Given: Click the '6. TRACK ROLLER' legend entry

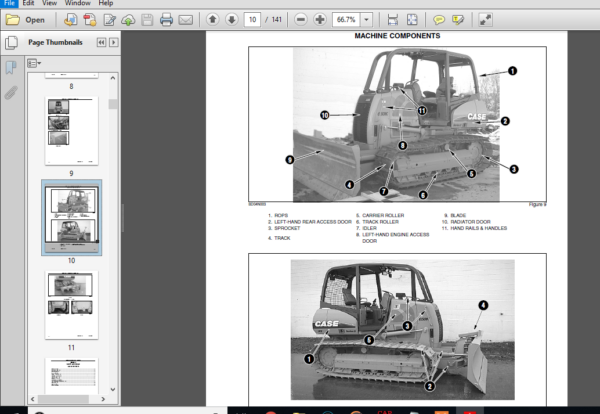Looking at the screenshot, I should pos(377,222).
